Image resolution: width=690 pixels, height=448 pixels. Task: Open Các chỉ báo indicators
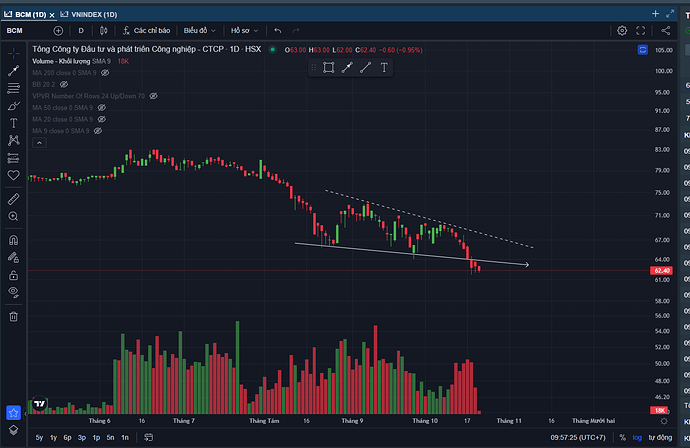pos(147,30)
